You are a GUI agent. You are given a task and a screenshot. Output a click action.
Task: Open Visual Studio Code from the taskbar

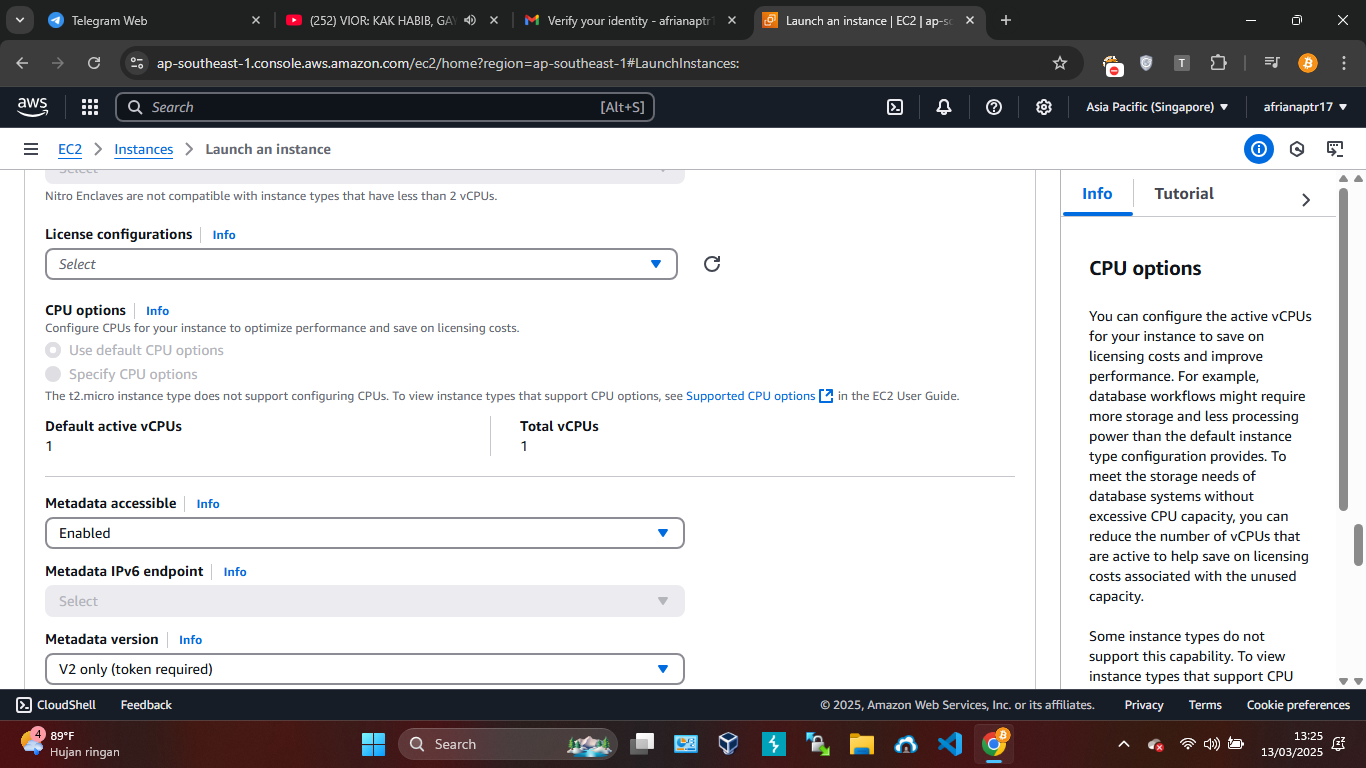[950, 744]
